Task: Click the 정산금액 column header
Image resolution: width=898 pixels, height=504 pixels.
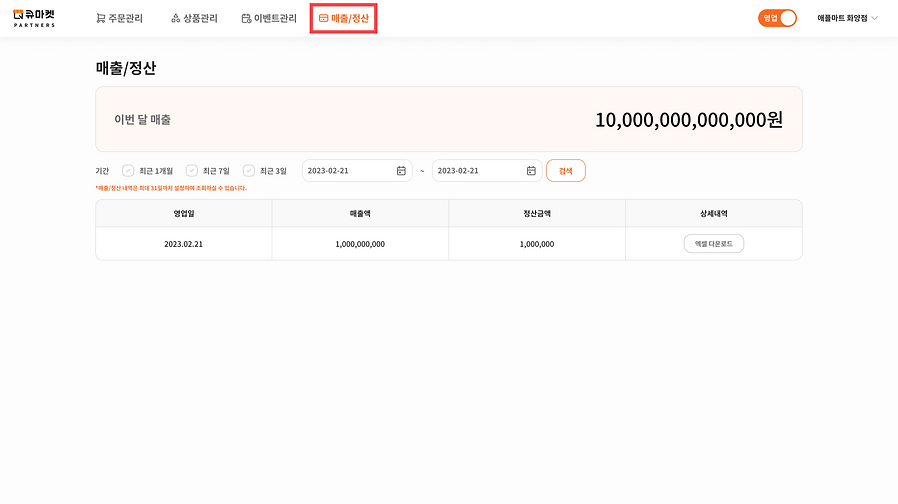Action: pos(537,213)
